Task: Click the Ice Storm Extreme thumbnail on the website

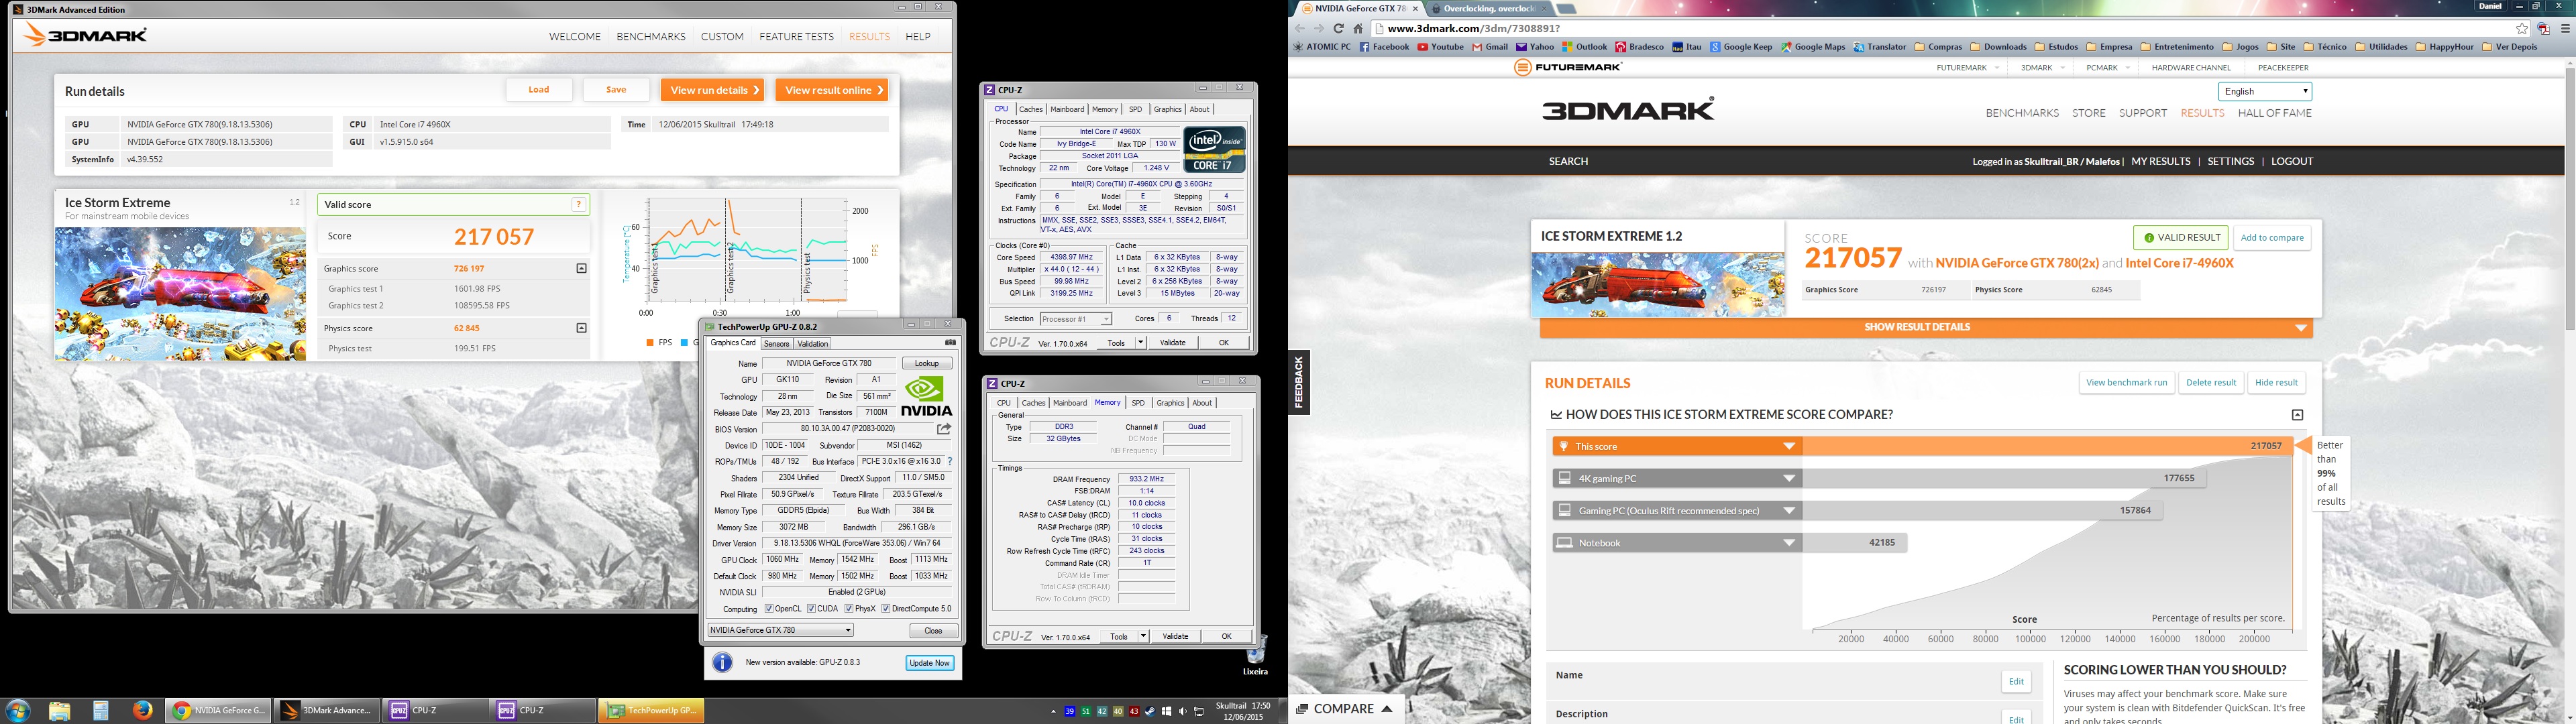Action: [x=1658, y=285]
